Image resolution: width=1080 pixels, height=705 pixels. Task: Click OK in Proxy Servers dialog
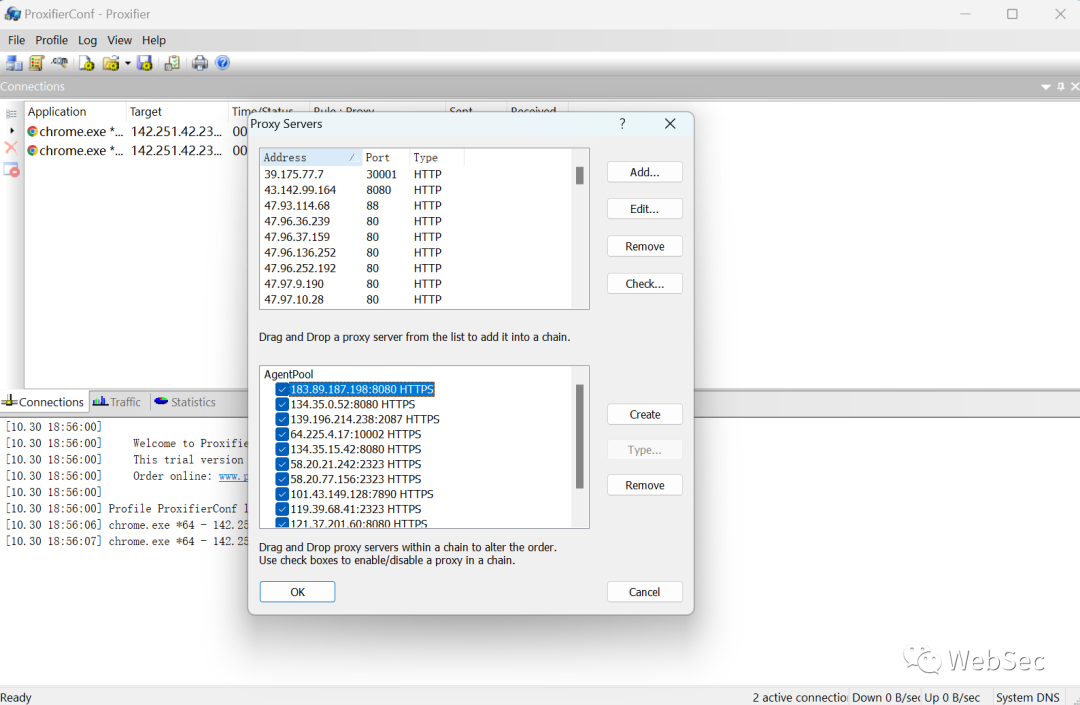click(298, 592)
